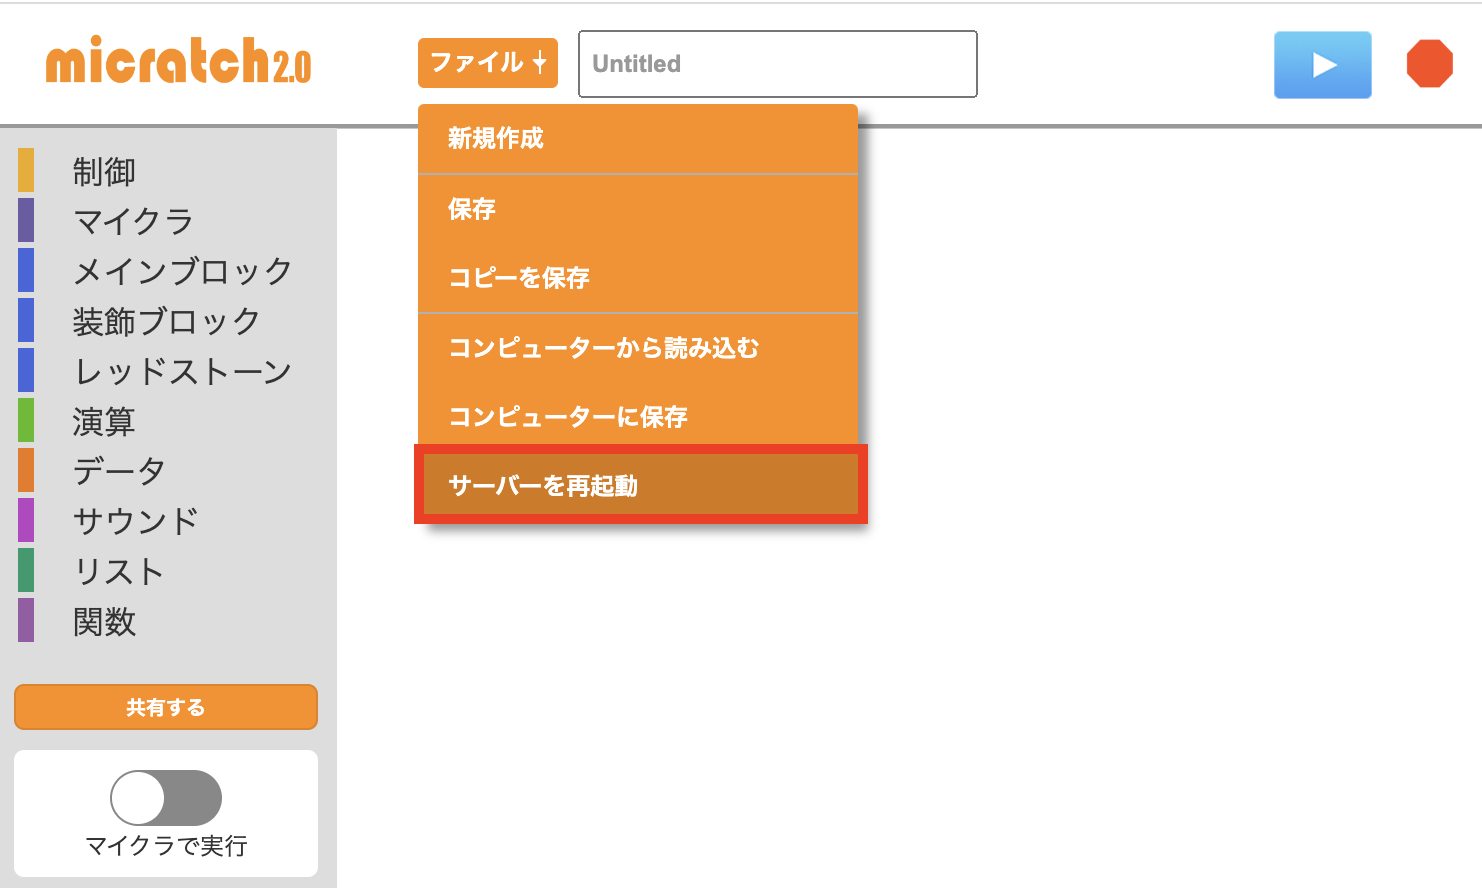This screenshot has width=1482, height=888.
Task: Choose コンピューターに保存 menu entry
Action: pyautogui.click(x=638, y=417)
